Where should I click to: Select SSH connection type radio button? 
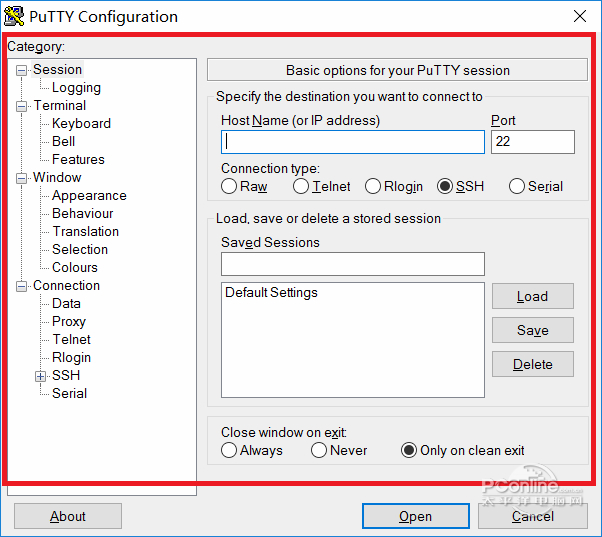coord(445,186)
